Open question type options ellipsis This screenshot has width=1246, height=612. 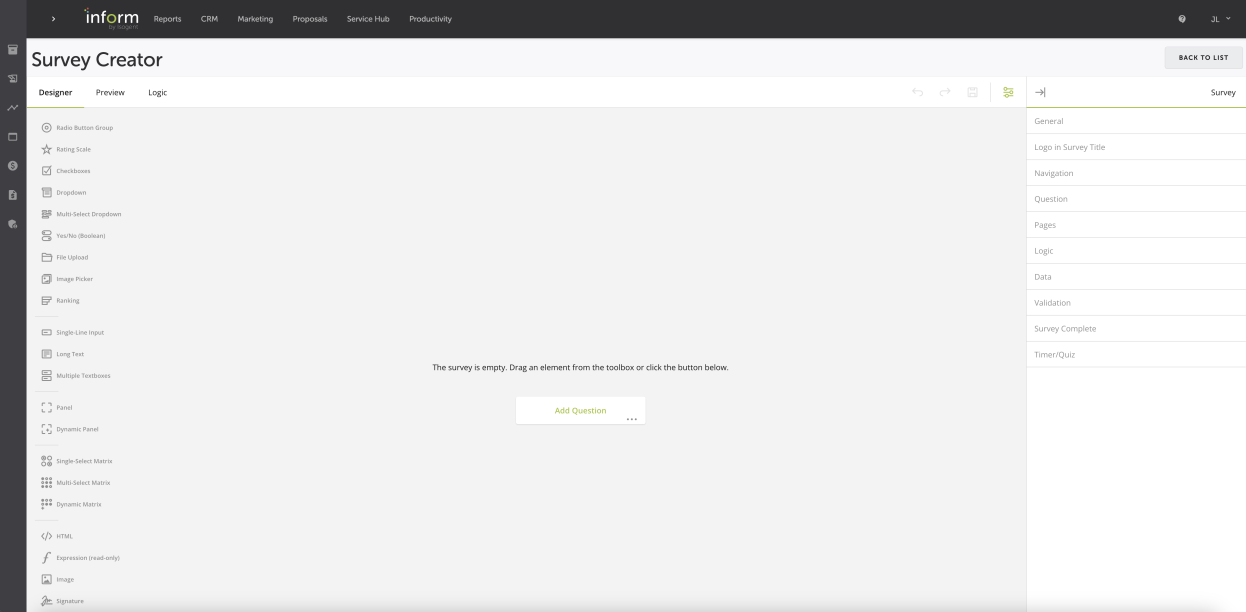pos(631,419)
